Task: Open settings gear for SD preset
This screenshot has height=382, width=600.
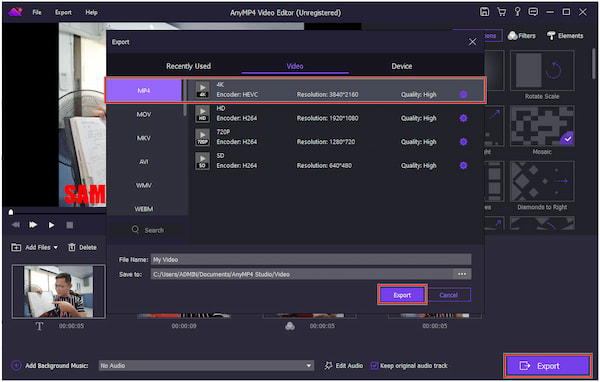Action: tap(463, 166)
